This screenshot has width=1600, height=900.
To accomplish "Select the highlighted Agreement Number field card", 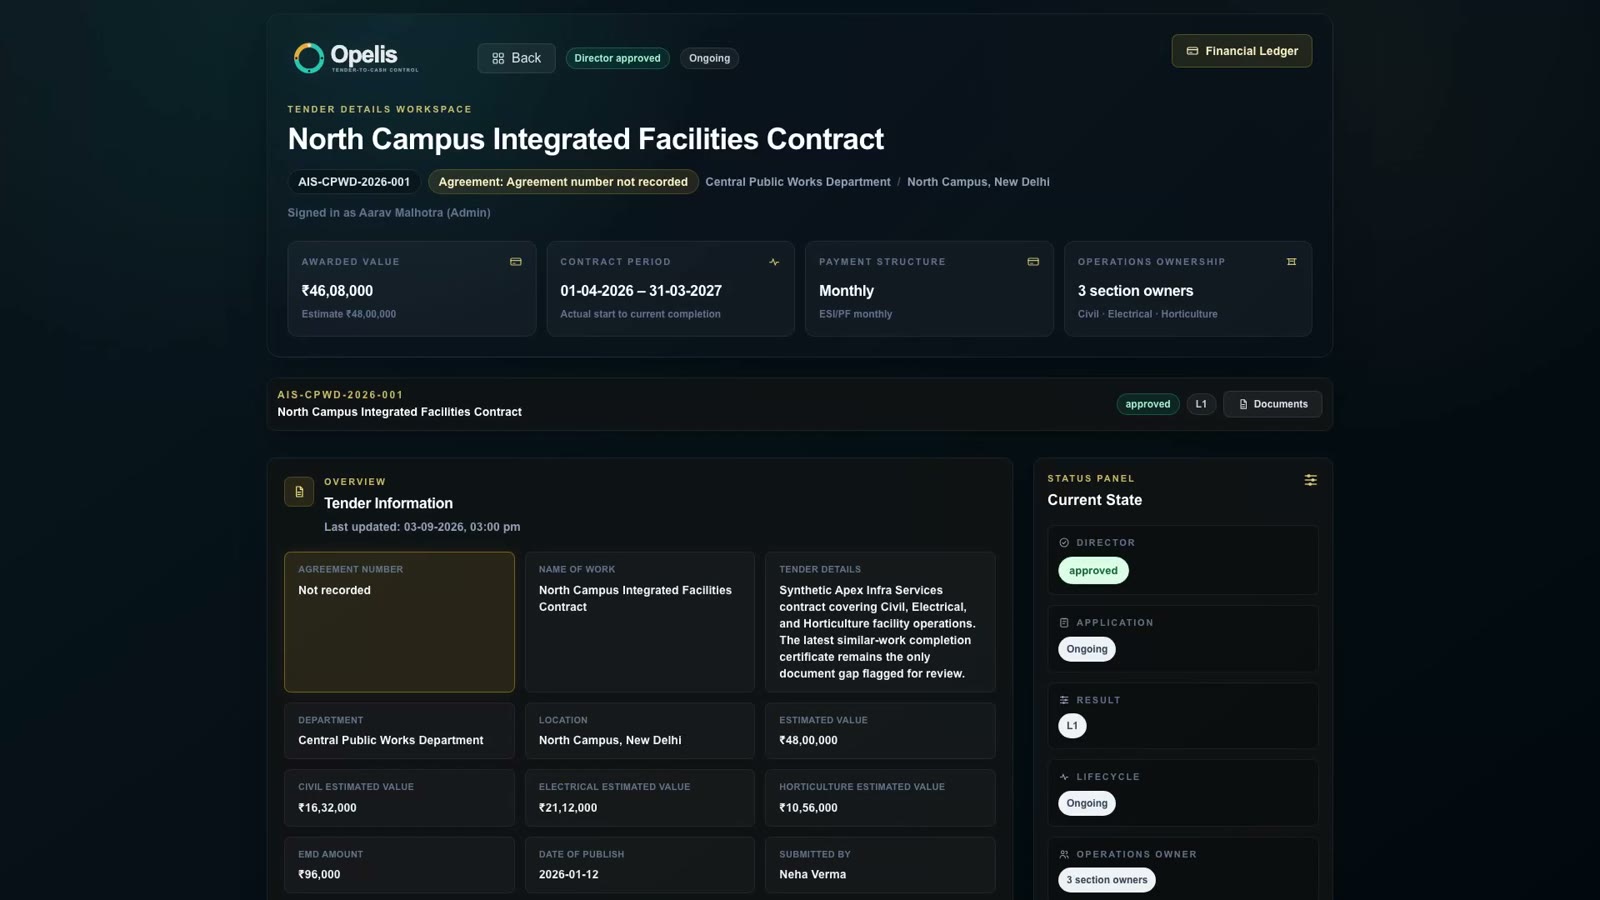I will point(399,622).
